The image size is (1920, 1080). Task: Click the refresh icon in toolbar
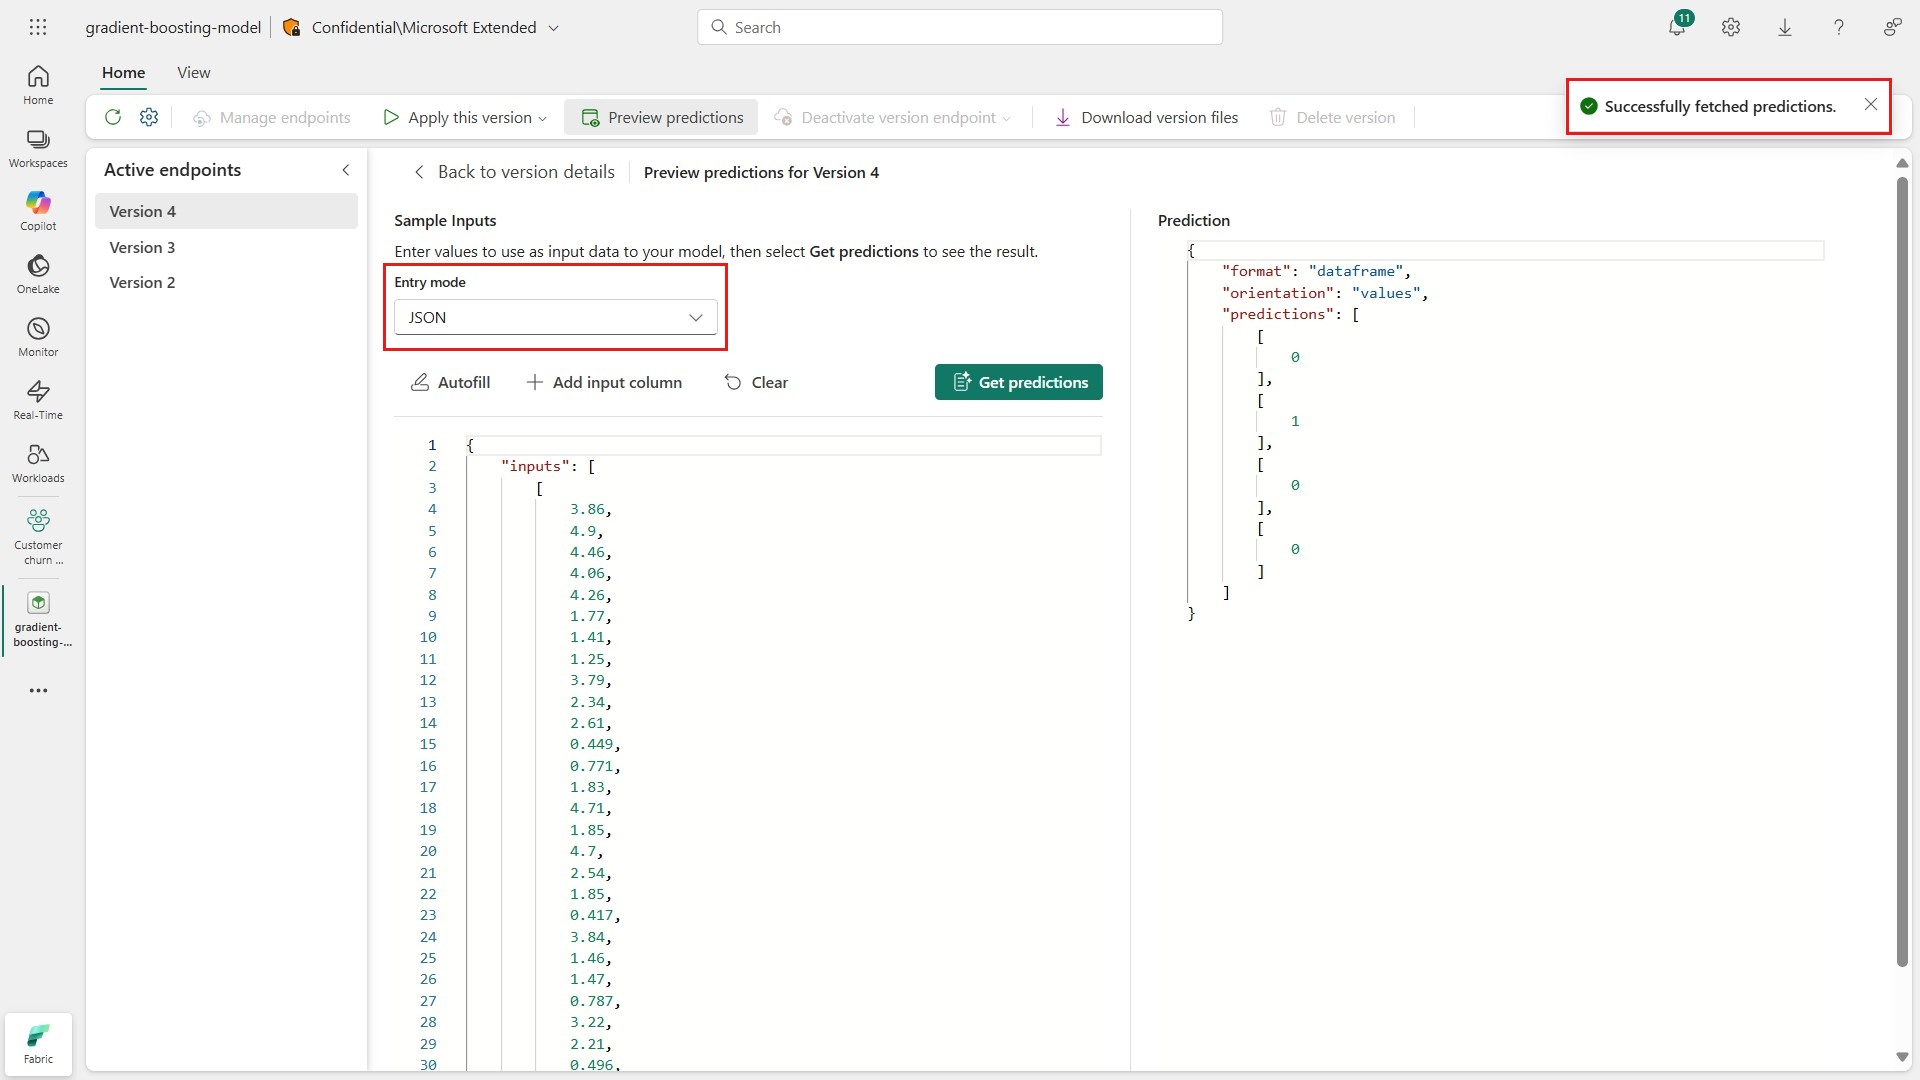(113, 117)
